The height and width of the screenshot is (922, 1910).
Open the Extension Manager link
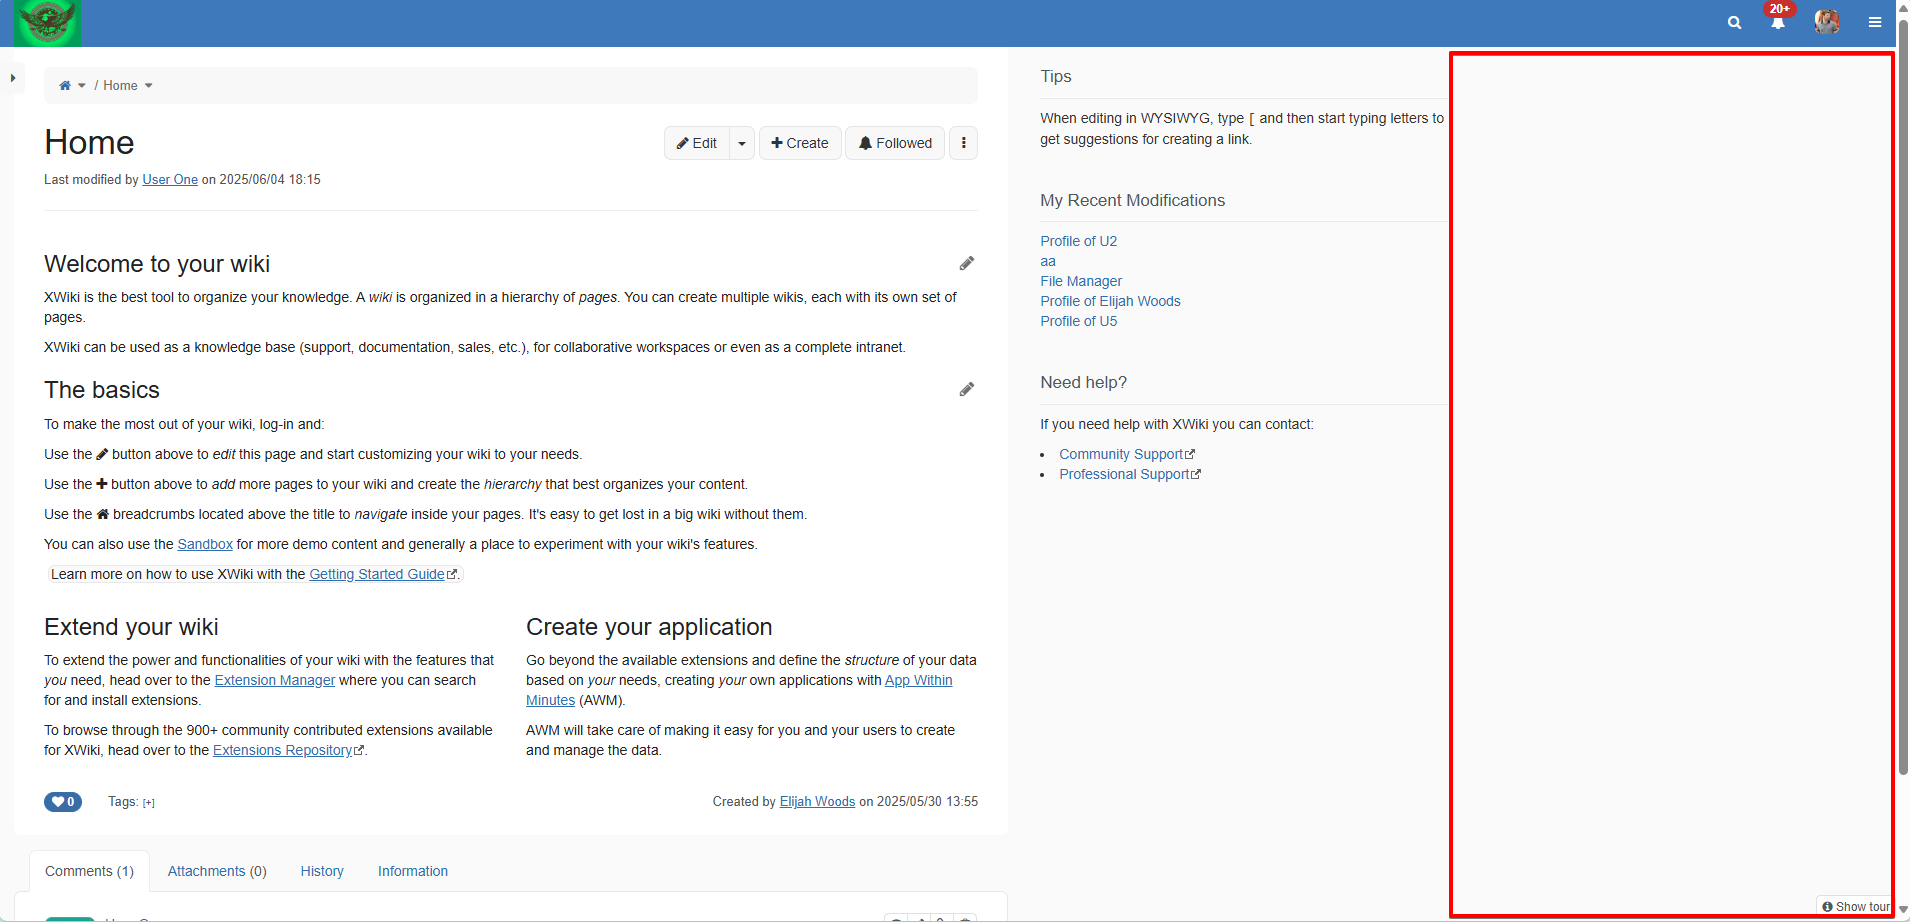click(275, 680)
